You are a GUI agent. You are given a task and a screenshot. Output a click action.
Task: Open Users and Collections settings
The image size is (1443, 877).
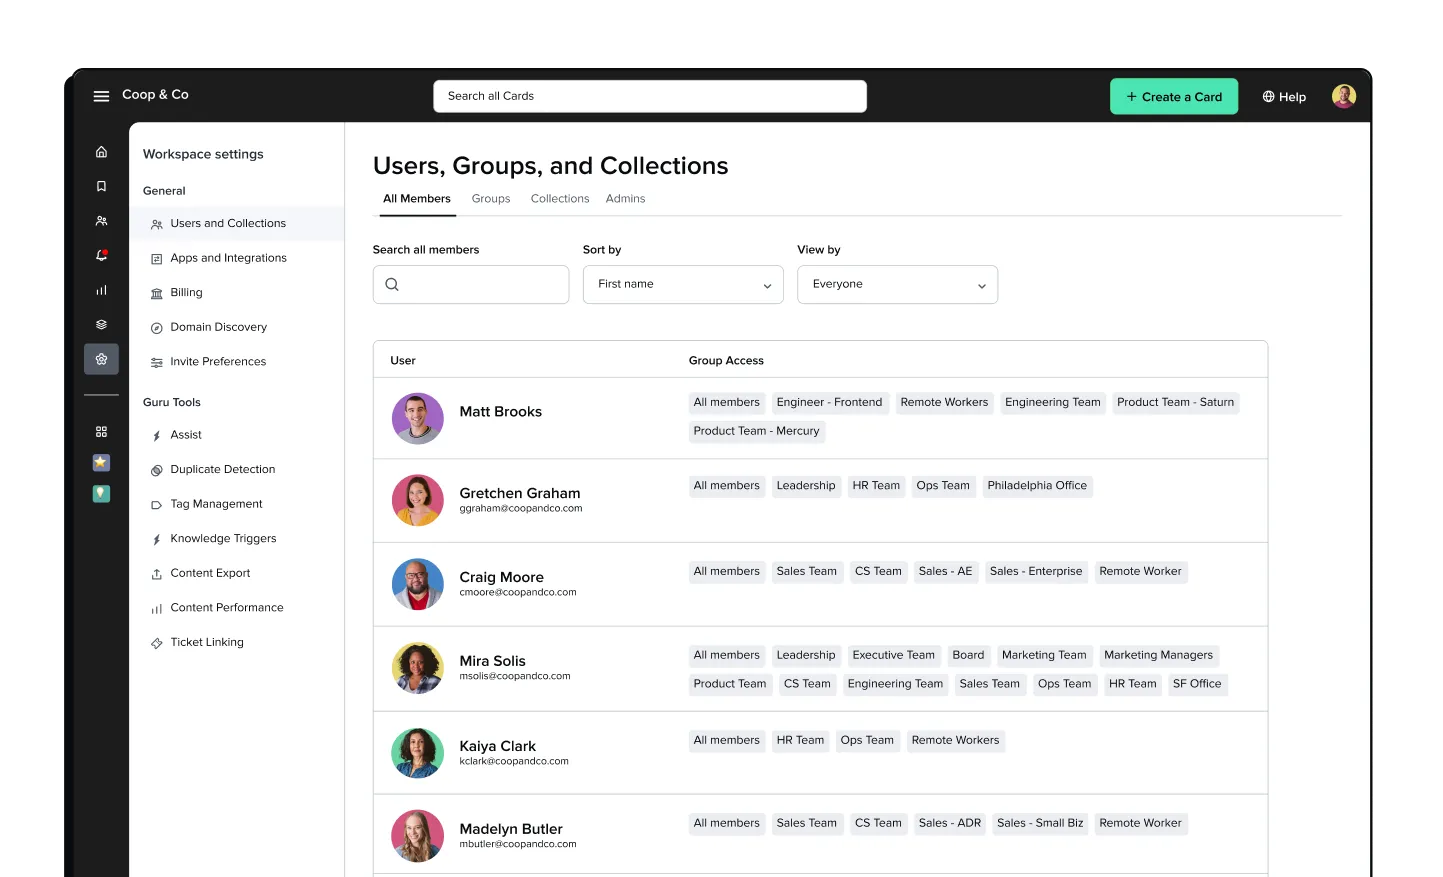(237, 224)
